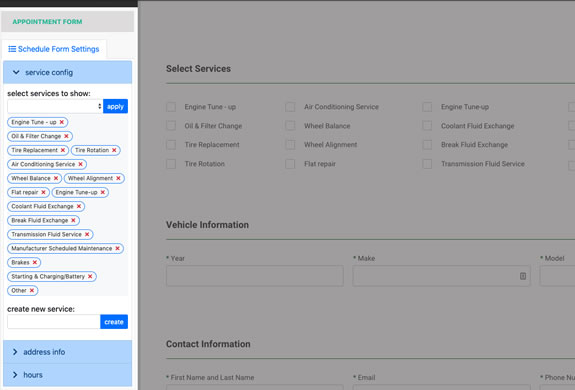The width and height of the screenshot is (575, 390).
Task: Remove the Manufacturer Scheduled Maintenance tag
Action: click(117, 248)
